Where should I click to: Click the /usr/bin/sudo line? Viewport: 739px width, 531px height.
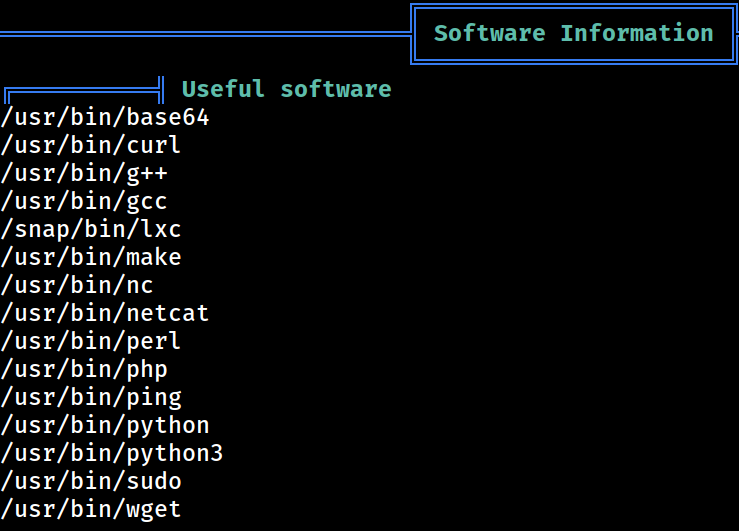[x=91, y=482]
